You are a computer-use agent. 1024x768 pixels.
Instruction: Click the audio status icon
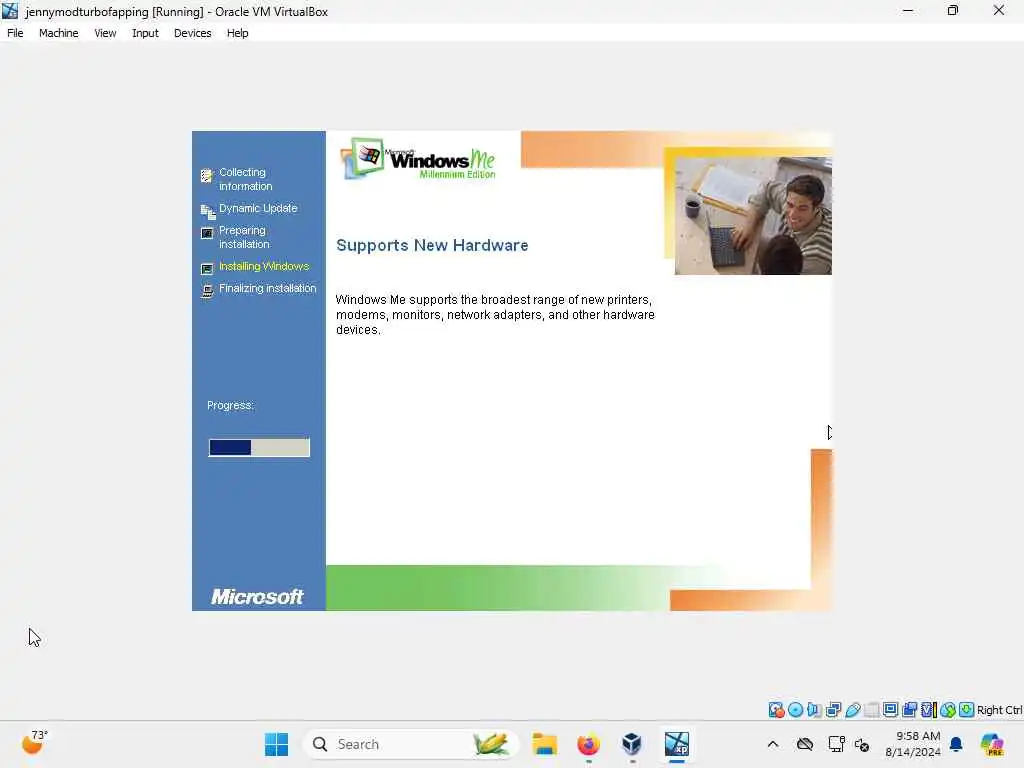click(x=814, y=710)
